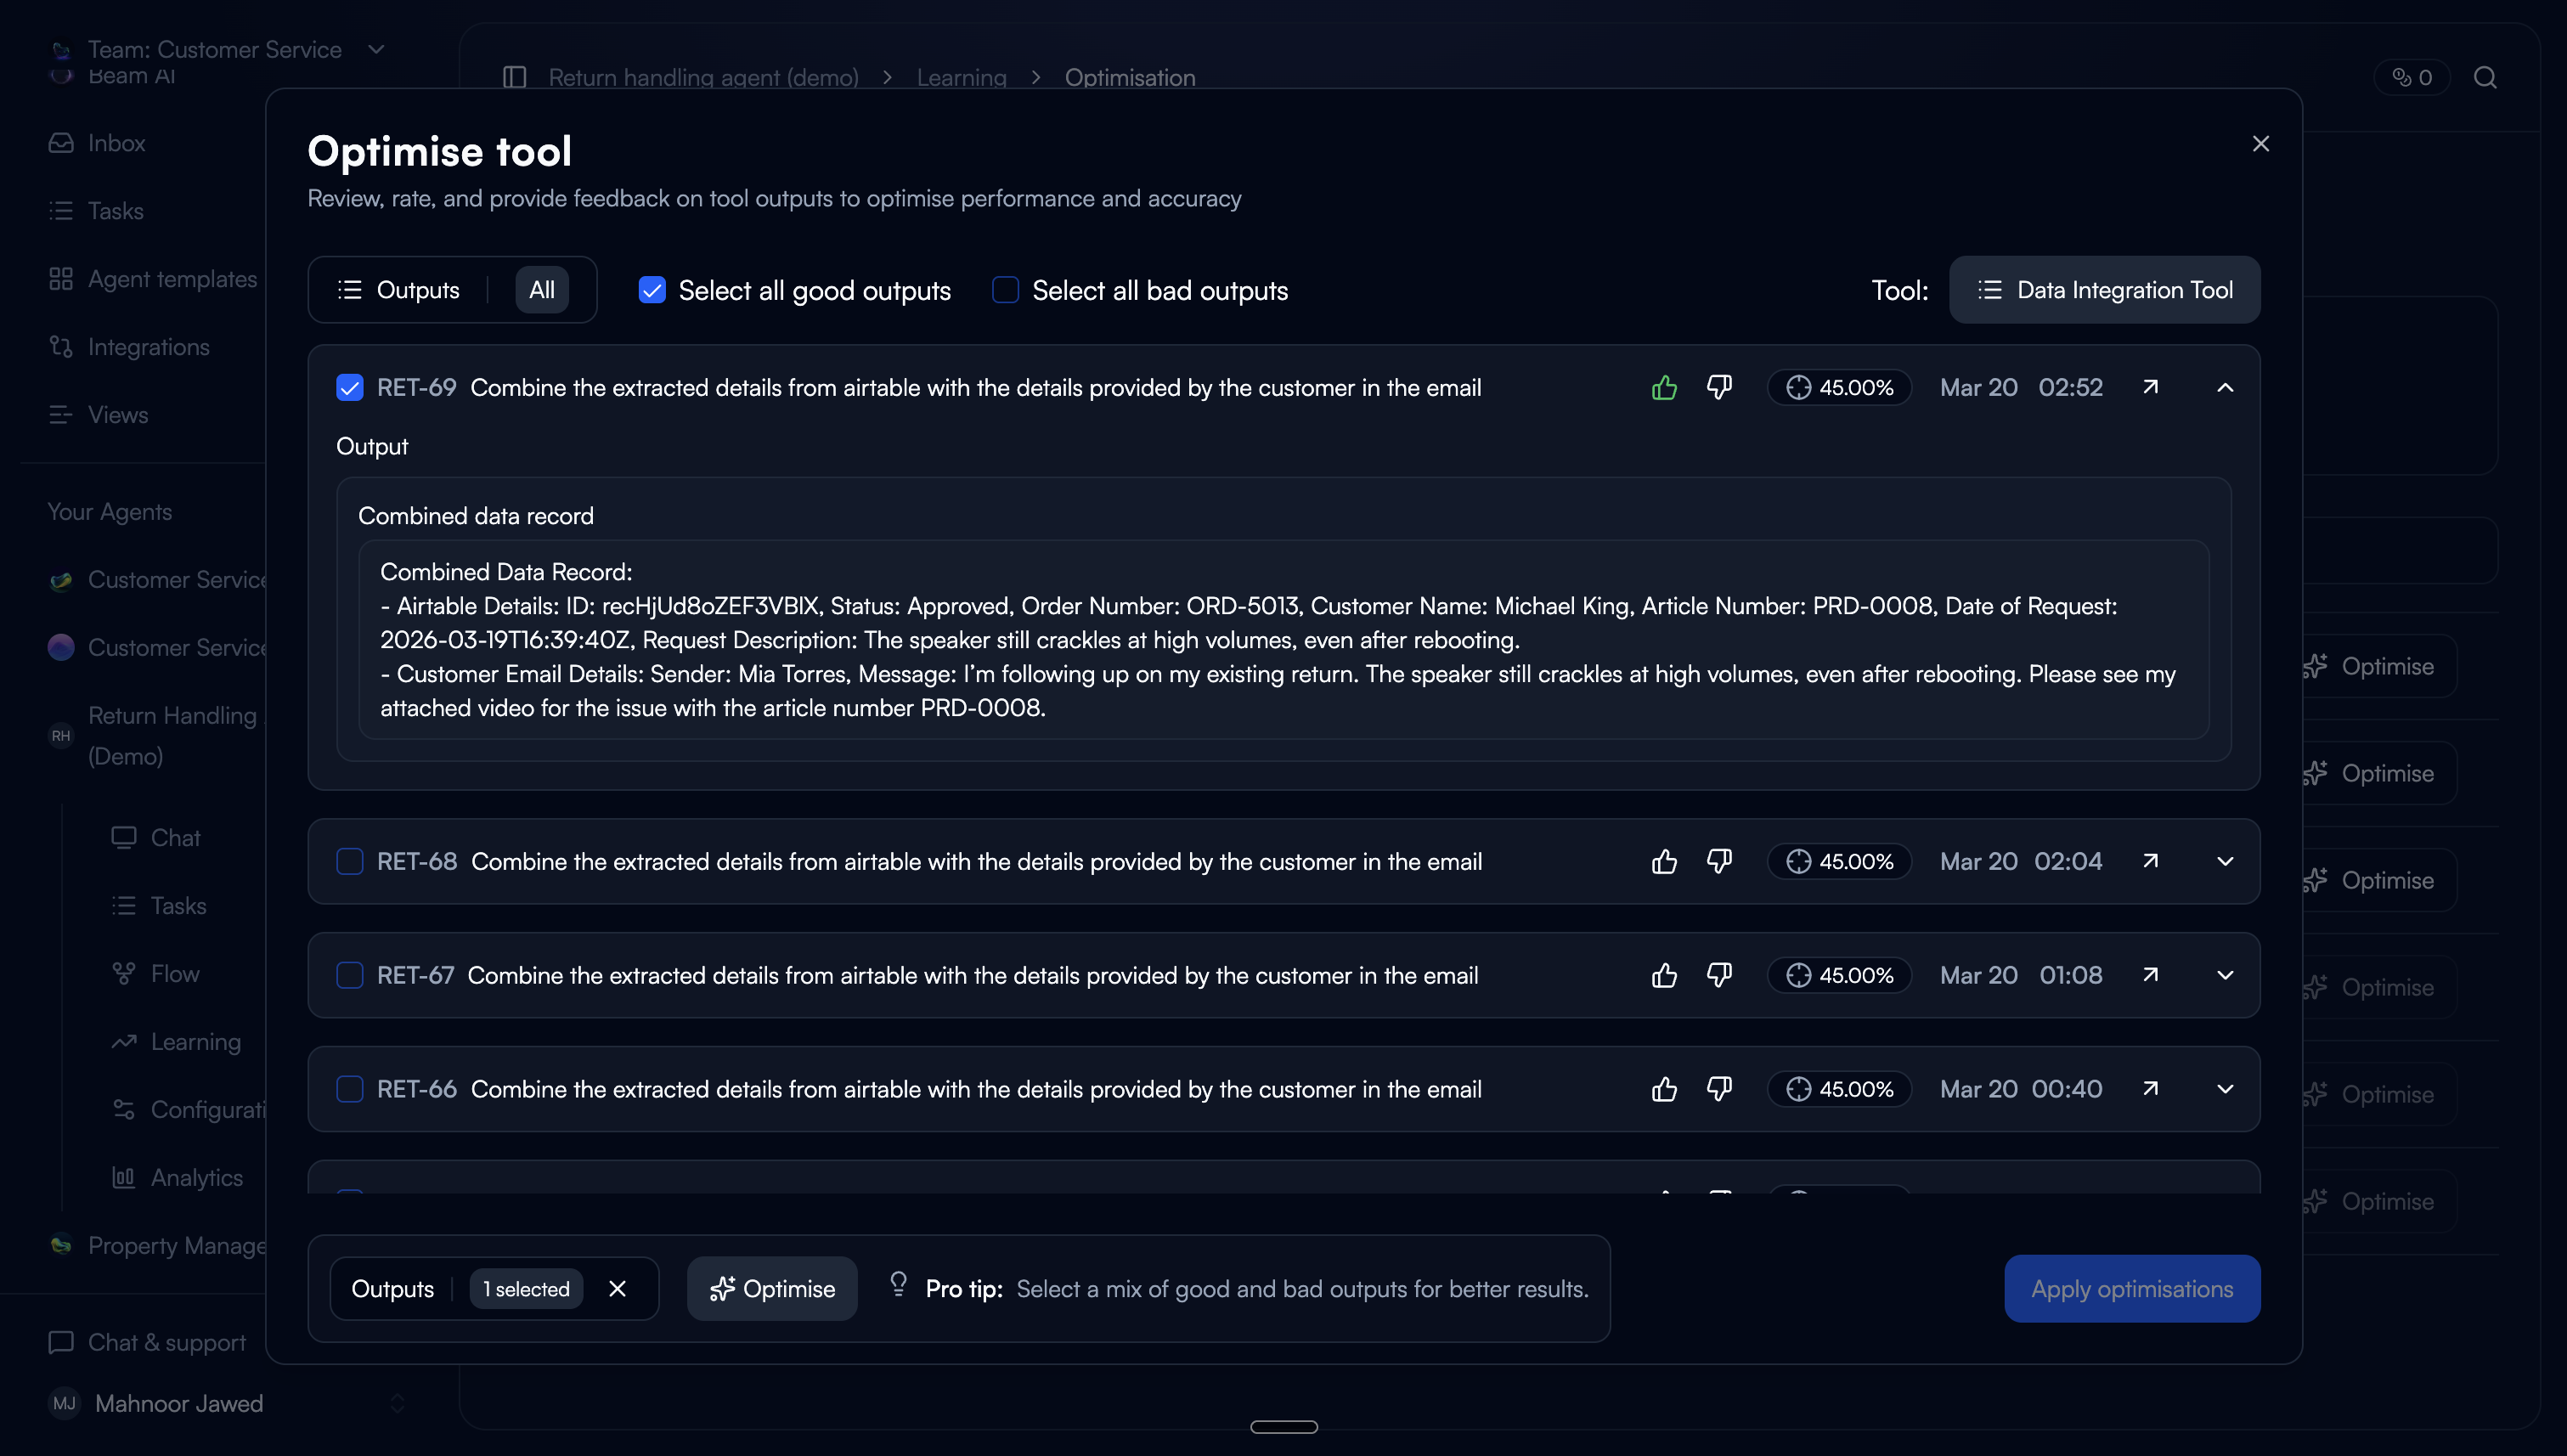This screenshot has height=1456, width=2567.
Task: Thumbs up the RET-67 output
Action: click(x=1664, y=974)
